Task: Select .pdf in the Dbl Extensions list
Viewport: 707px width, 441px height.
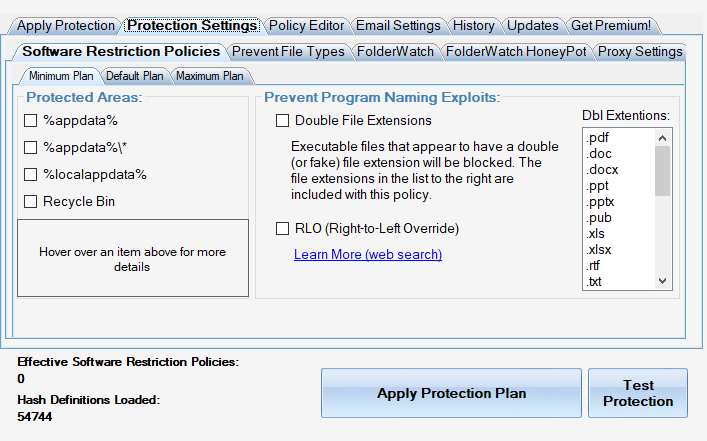Action: 598,137
